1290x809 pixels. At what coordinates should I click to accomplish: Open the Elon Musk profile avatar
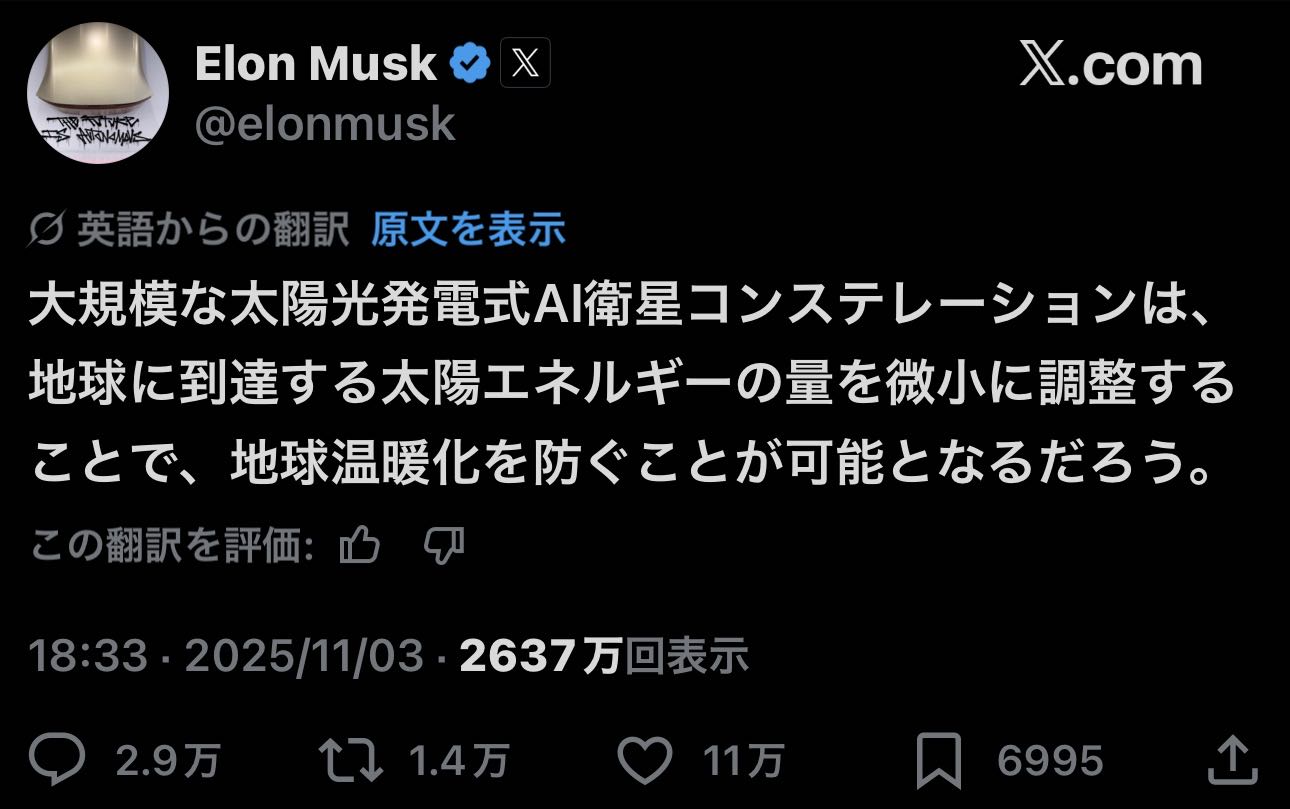pyautogui.click(x=97, y=93)
